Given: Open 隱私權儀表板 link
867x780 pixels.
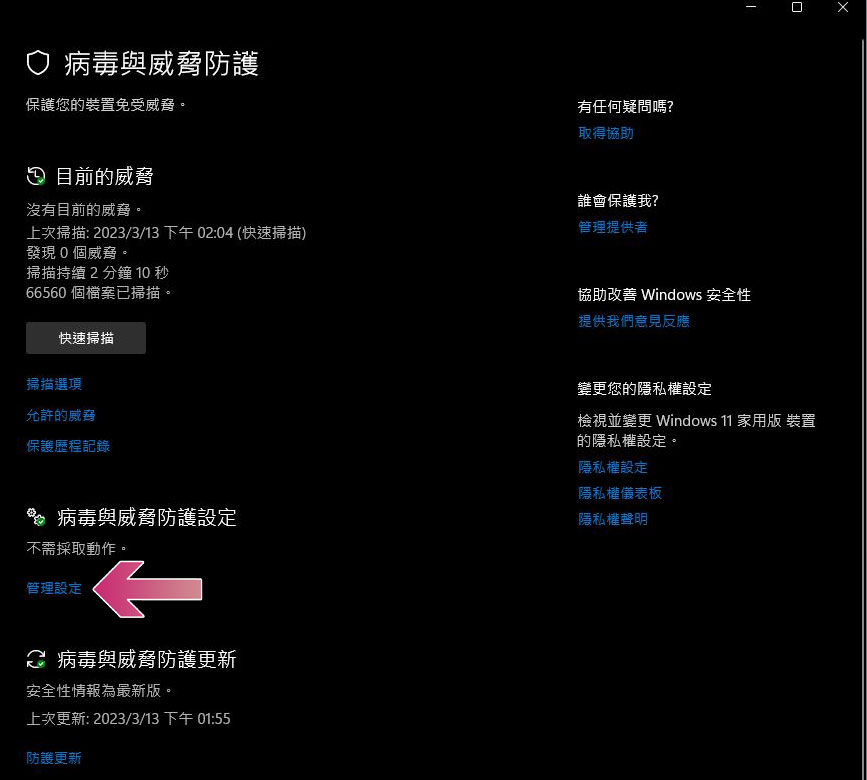Looking at the screenshot, I should pyautogui.click(x=620, y=493).
